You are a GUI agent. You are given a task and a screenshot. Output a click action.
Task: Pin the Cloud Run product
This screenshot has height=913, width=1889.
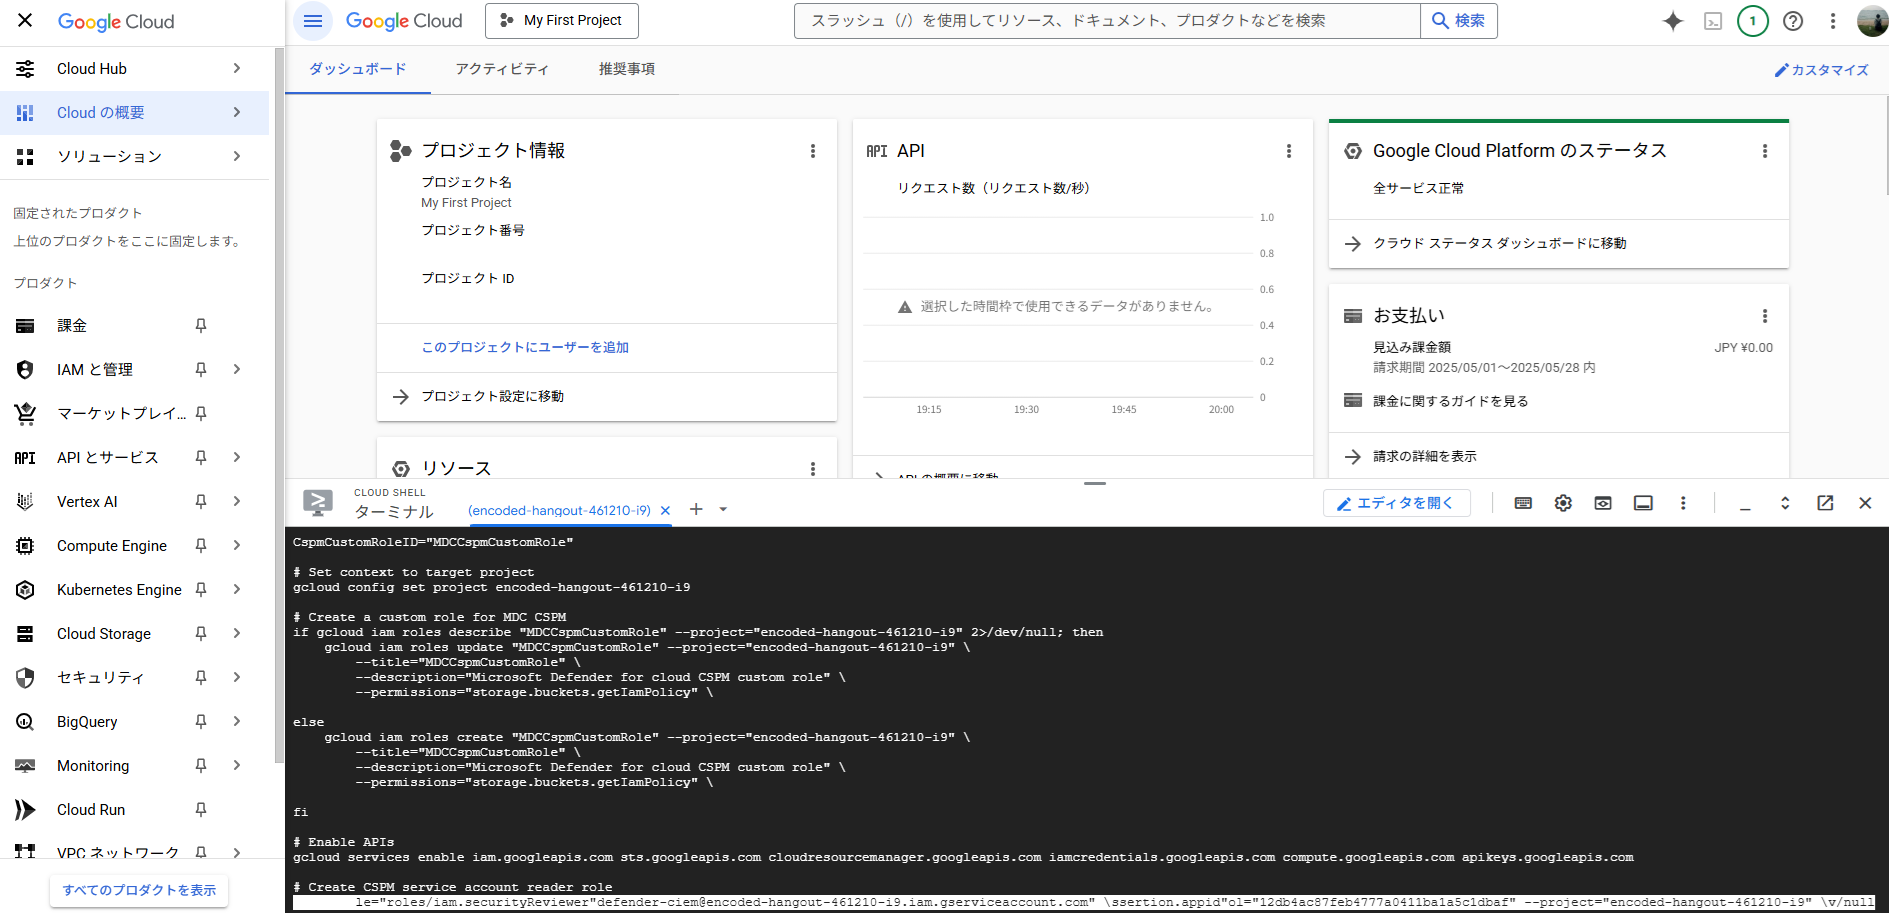click(201, 810)
